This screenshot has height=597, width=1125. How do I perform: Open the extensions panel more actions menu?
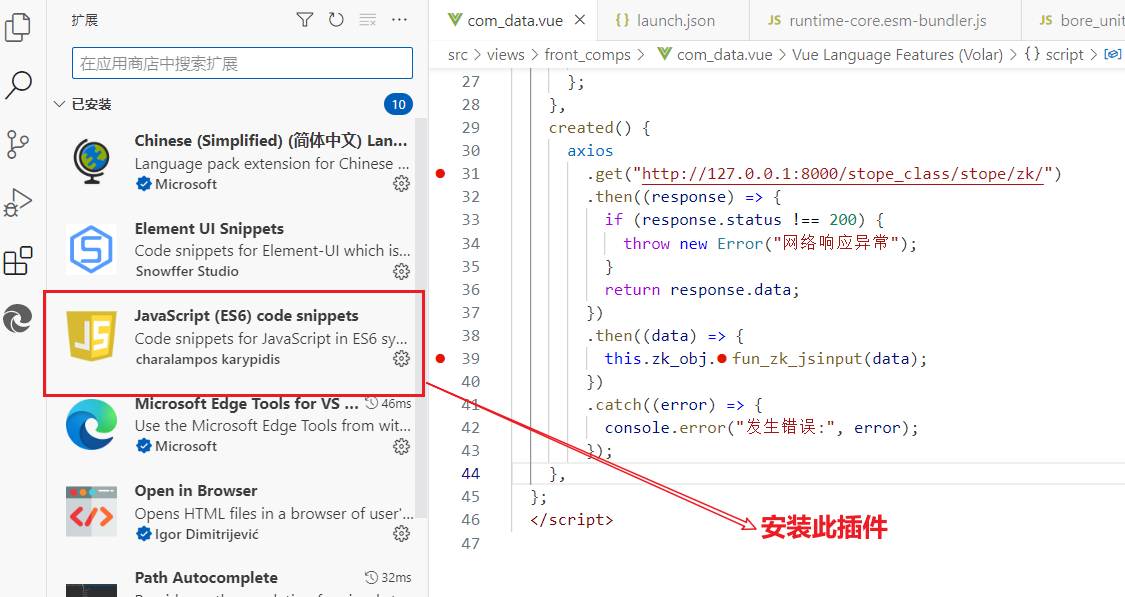coord(400,20)
